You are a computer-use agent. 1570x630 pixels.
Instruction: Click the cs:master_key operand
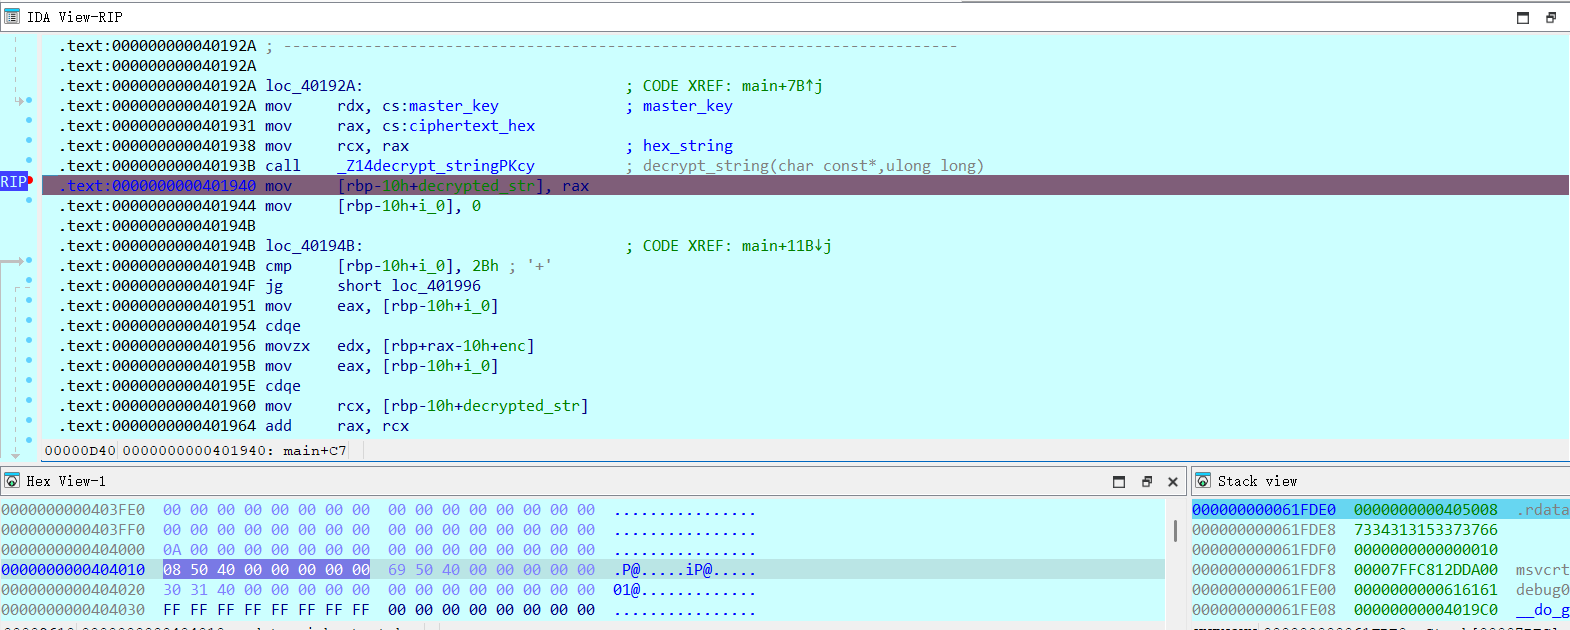[440, 106]
